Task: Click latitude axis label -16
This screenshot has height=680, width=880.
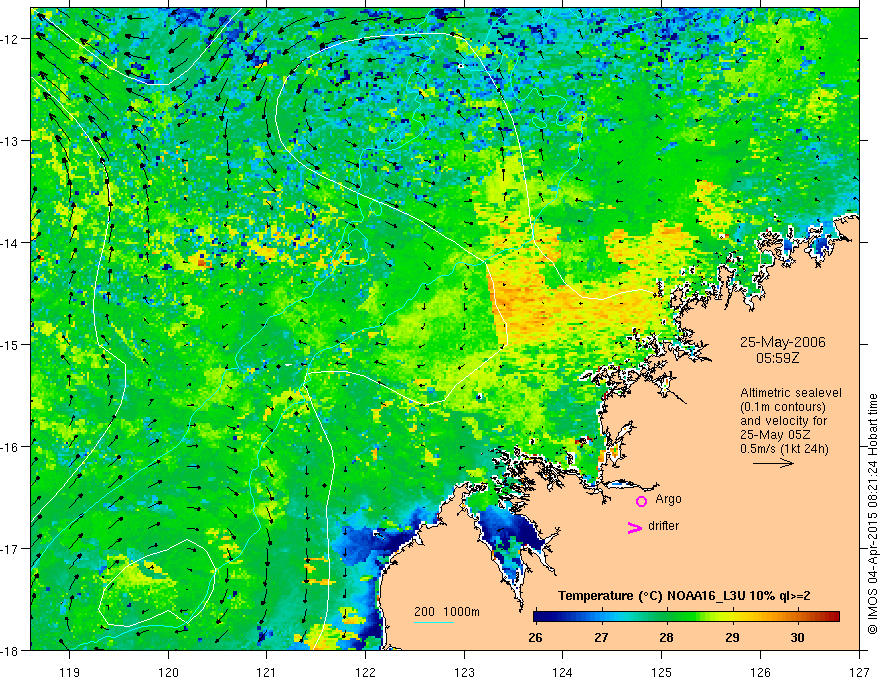Action: pyautogui.click(x=10, y=447)
